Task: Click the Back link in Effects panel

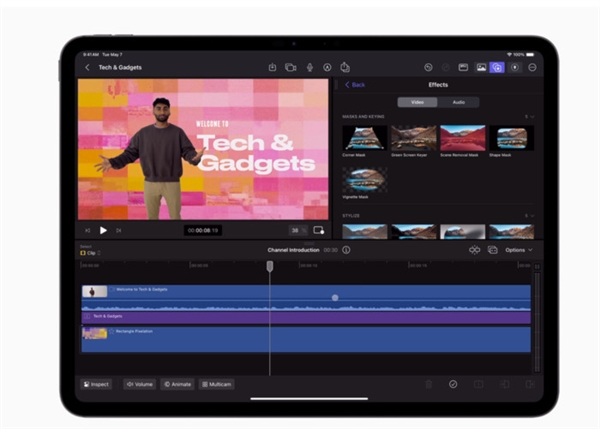Action: pyautogui.click(x=355, y=85)
